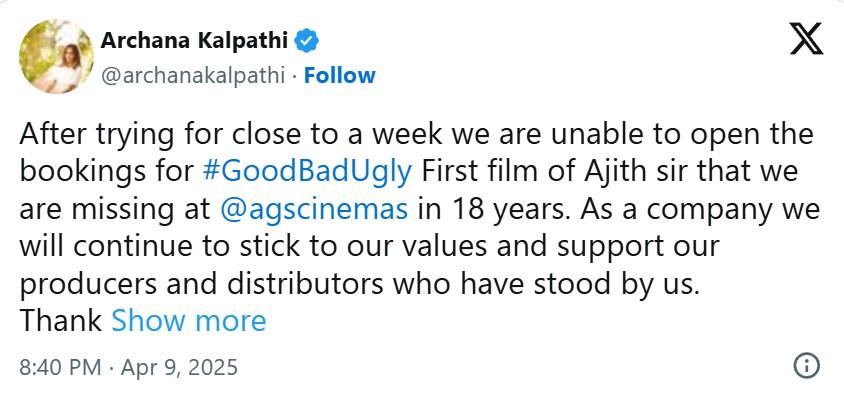View Archana Kalpathi's profile picture
Screen dimensions: 844x397
point(56,56)
